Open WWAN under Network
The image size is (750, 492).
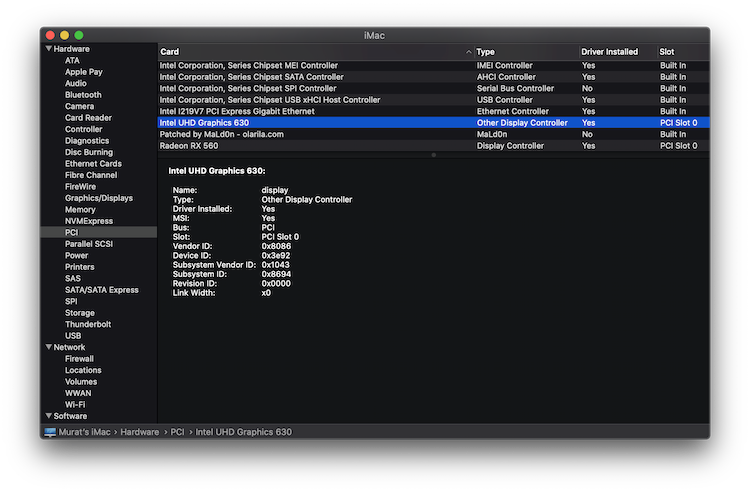pyautogui.click(x=78, y=393)
